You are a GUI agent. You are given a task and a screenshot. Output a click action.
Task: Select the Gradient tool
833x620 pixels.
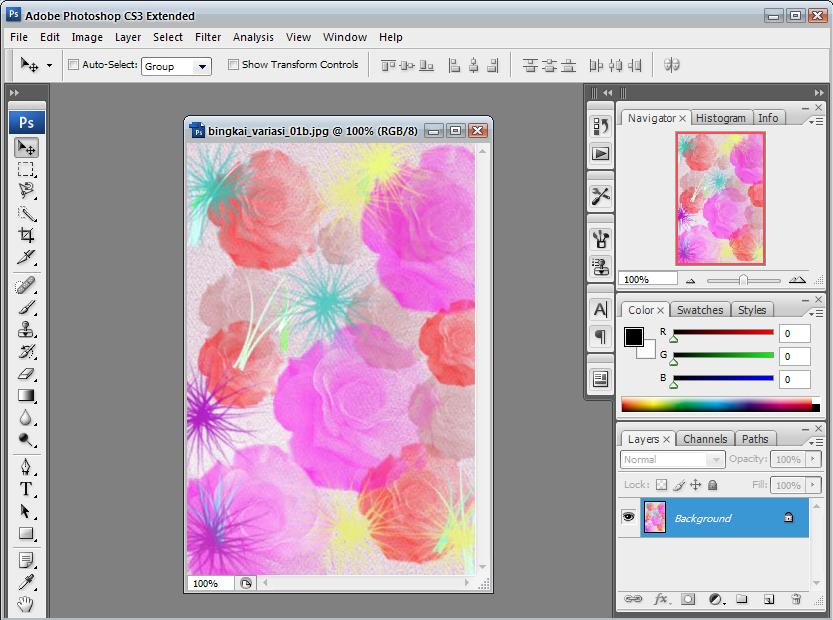click(26, 395)
